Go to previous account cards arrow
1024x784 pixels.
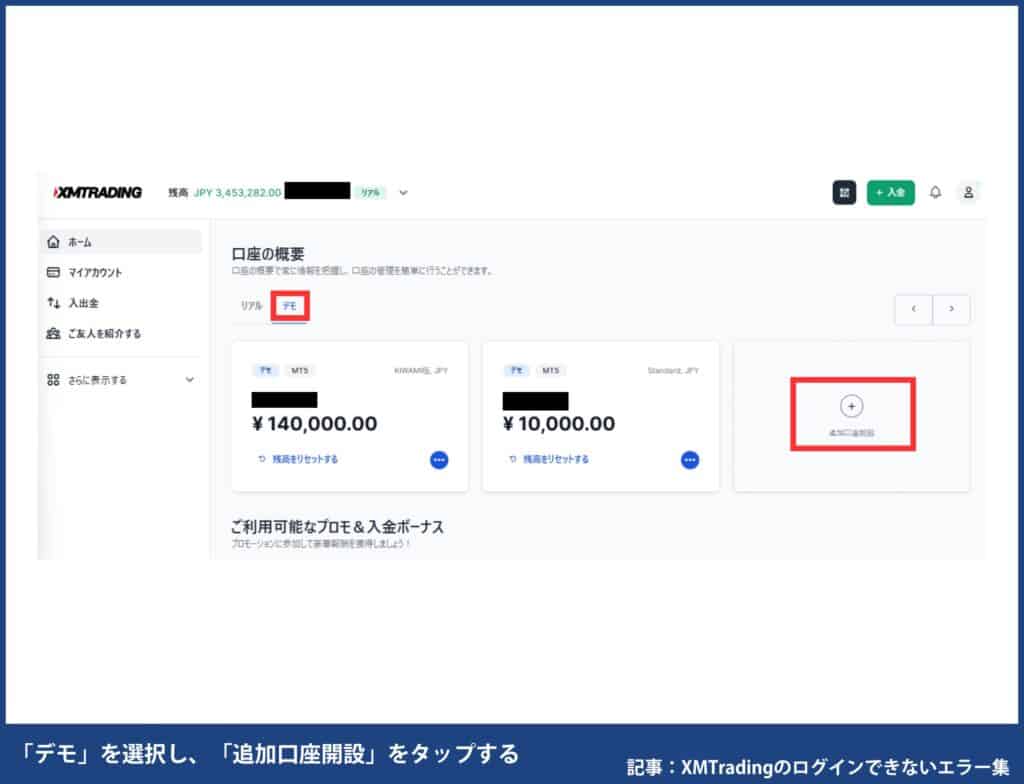[x=913, y=309]
